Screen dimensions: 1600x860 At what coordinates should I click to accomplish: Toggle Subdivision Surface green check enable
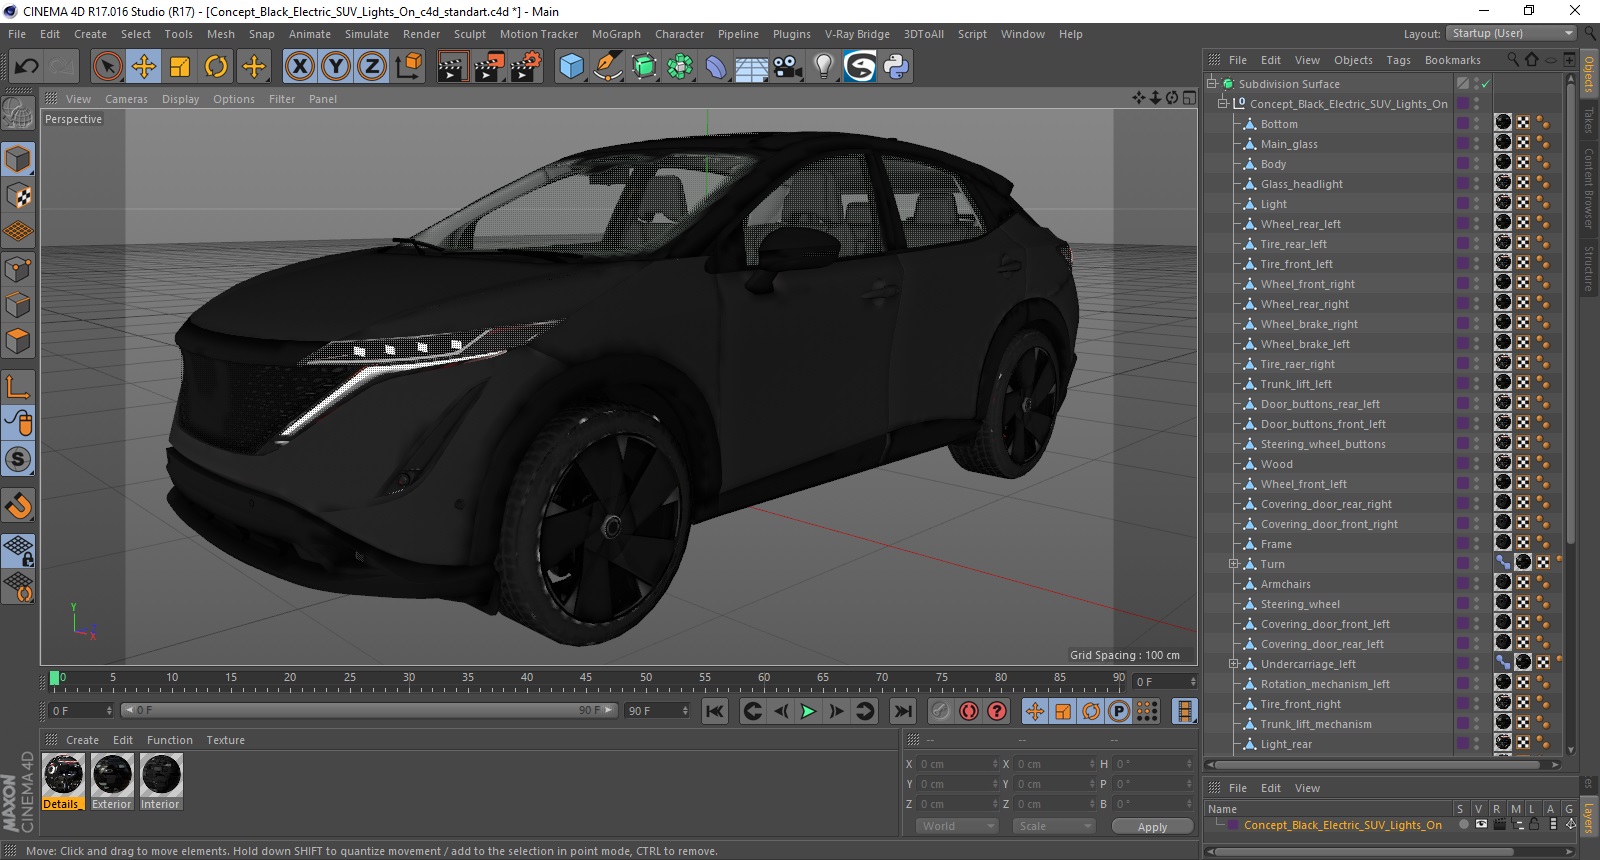[1485, 84]
